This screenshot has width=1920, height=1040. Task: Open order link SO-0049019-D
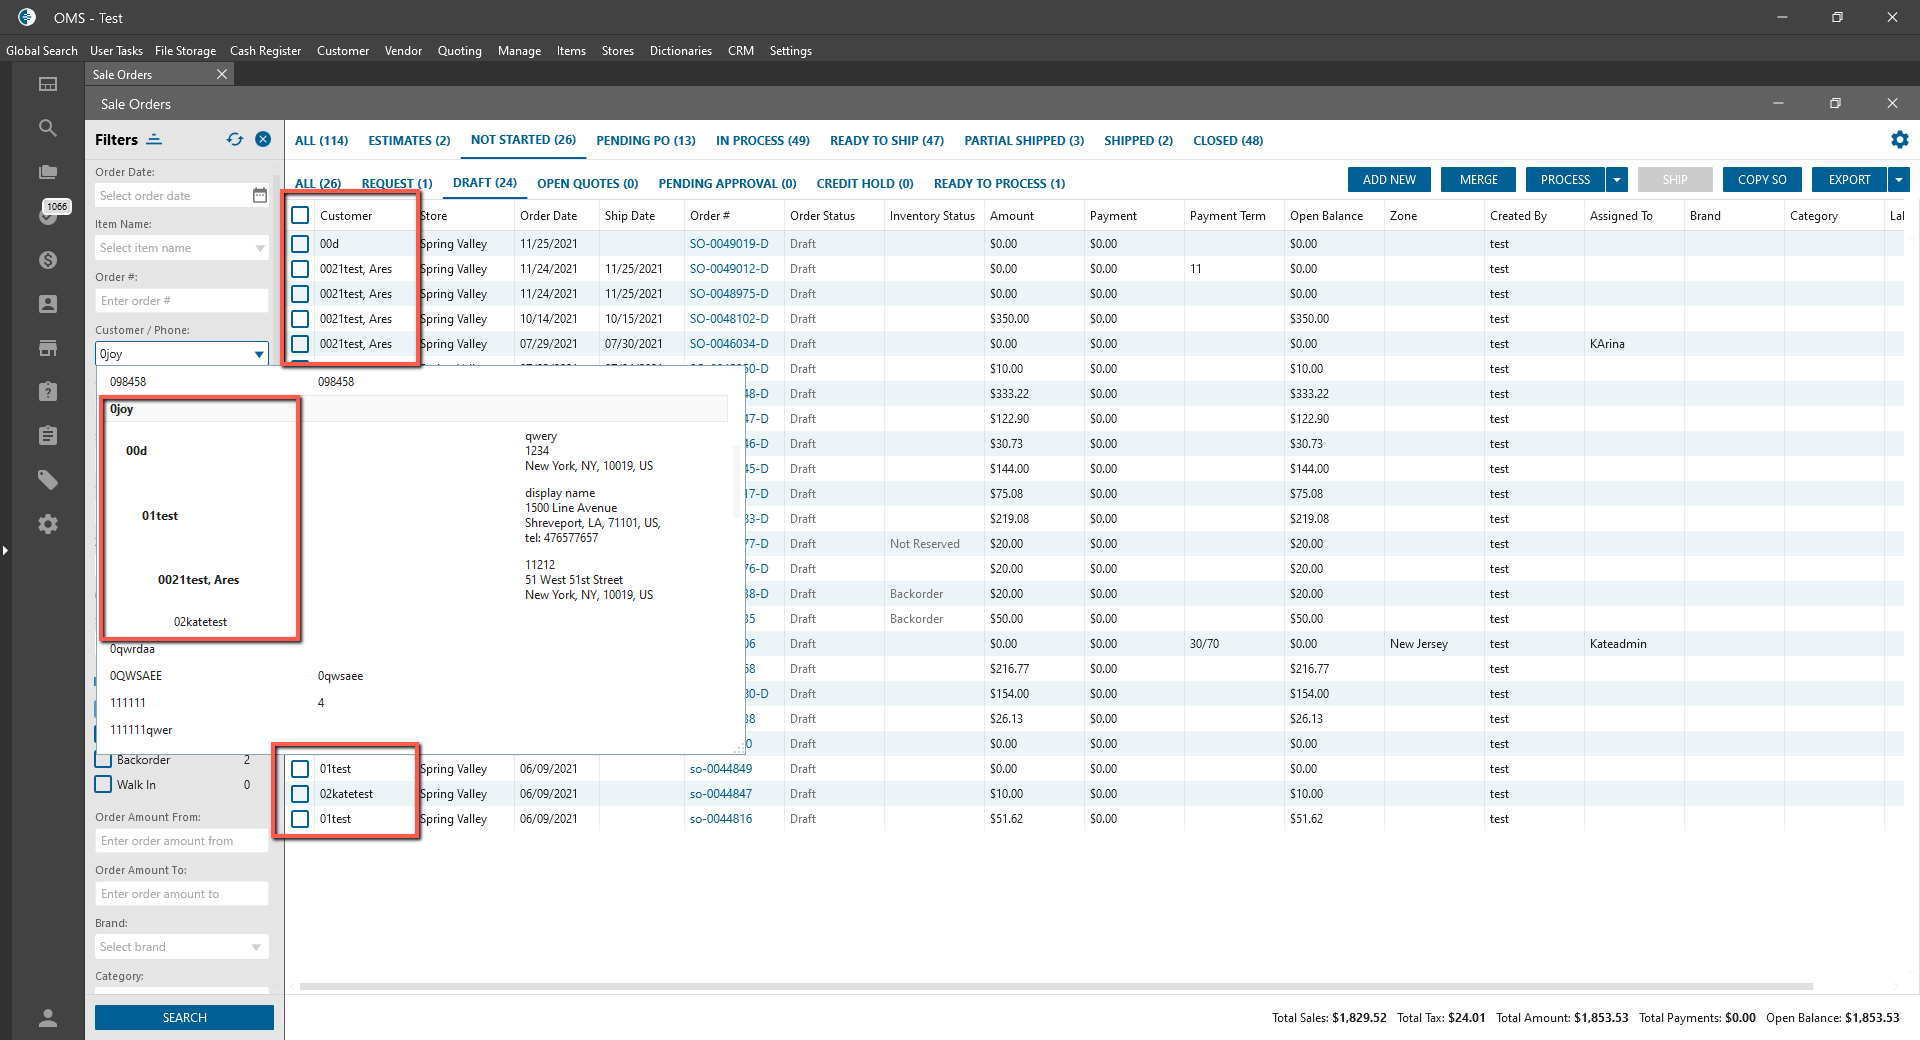point(728,244)
